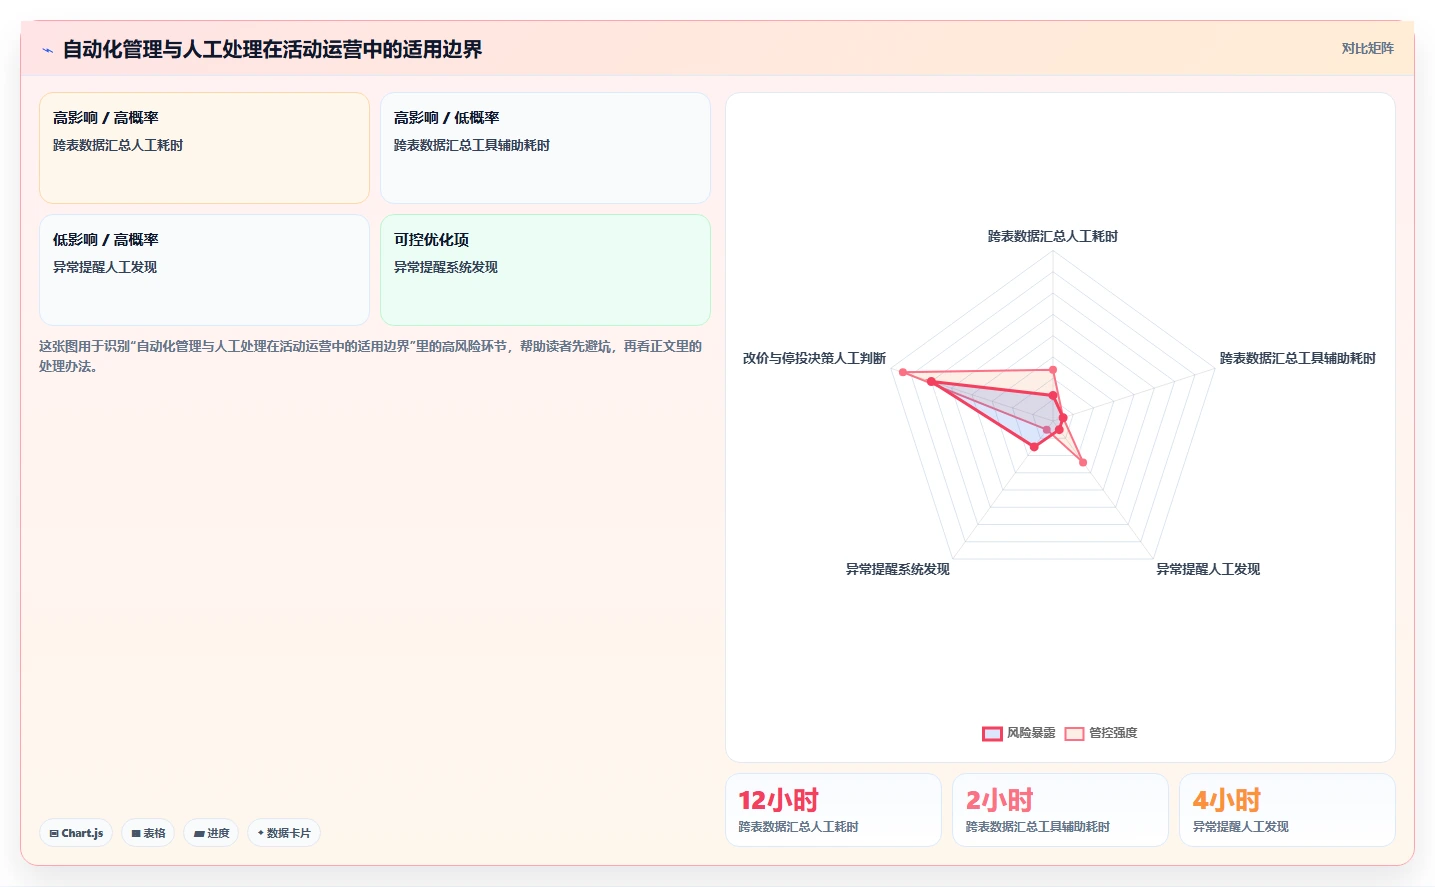The image size is (1435, 887).
Task: Toggle the 风险暴露 legend swatch
Action: coord(992,733)
